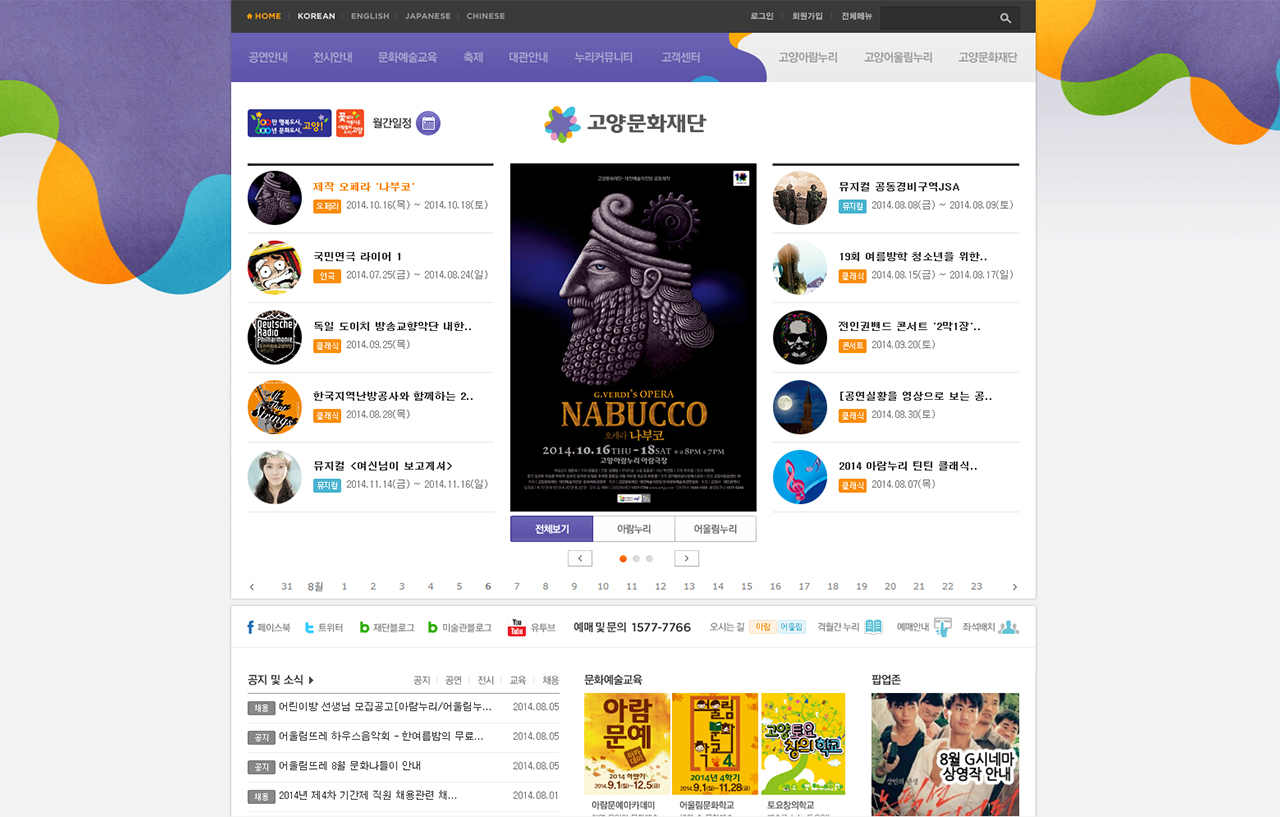The image size is (1280, 817).
Task: Switch language to JAPANESE
Action: (428, 16)
